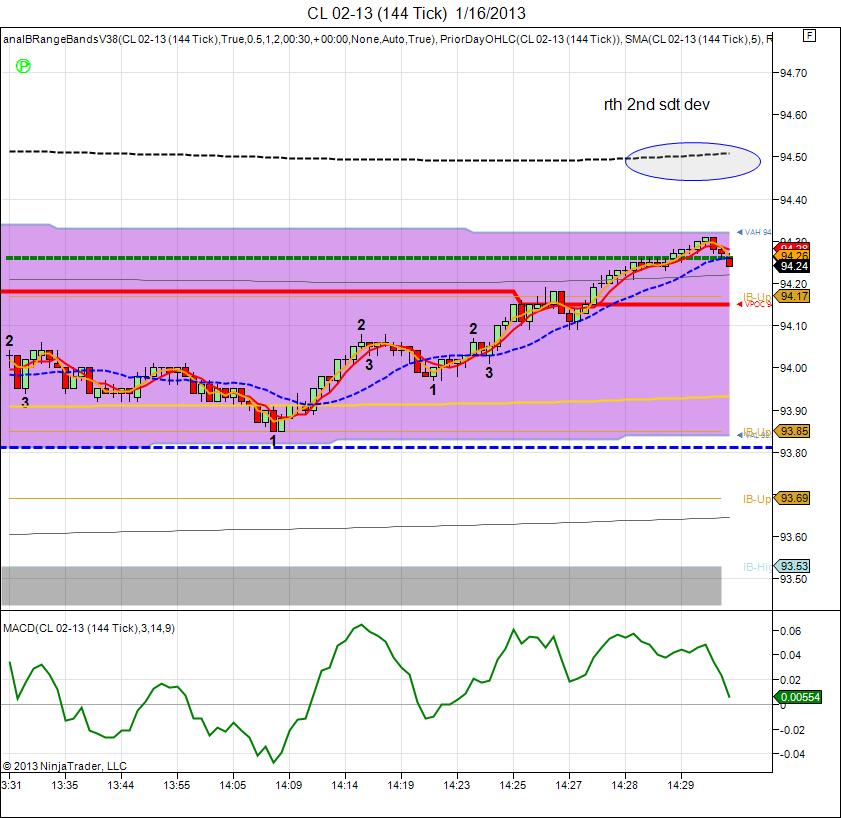Select the orange 94.26 price marker
841x818 pixels.
coord(792,255)
